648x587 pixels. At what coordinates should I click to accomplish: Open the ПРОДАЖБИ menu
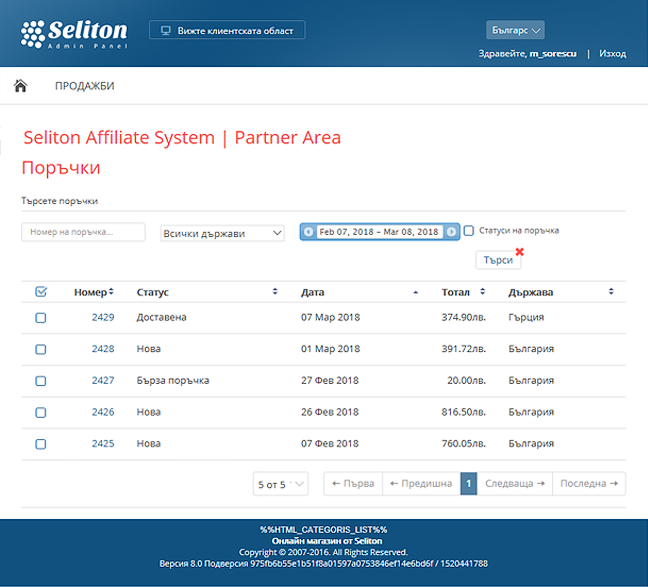click(x=84, y=86)
